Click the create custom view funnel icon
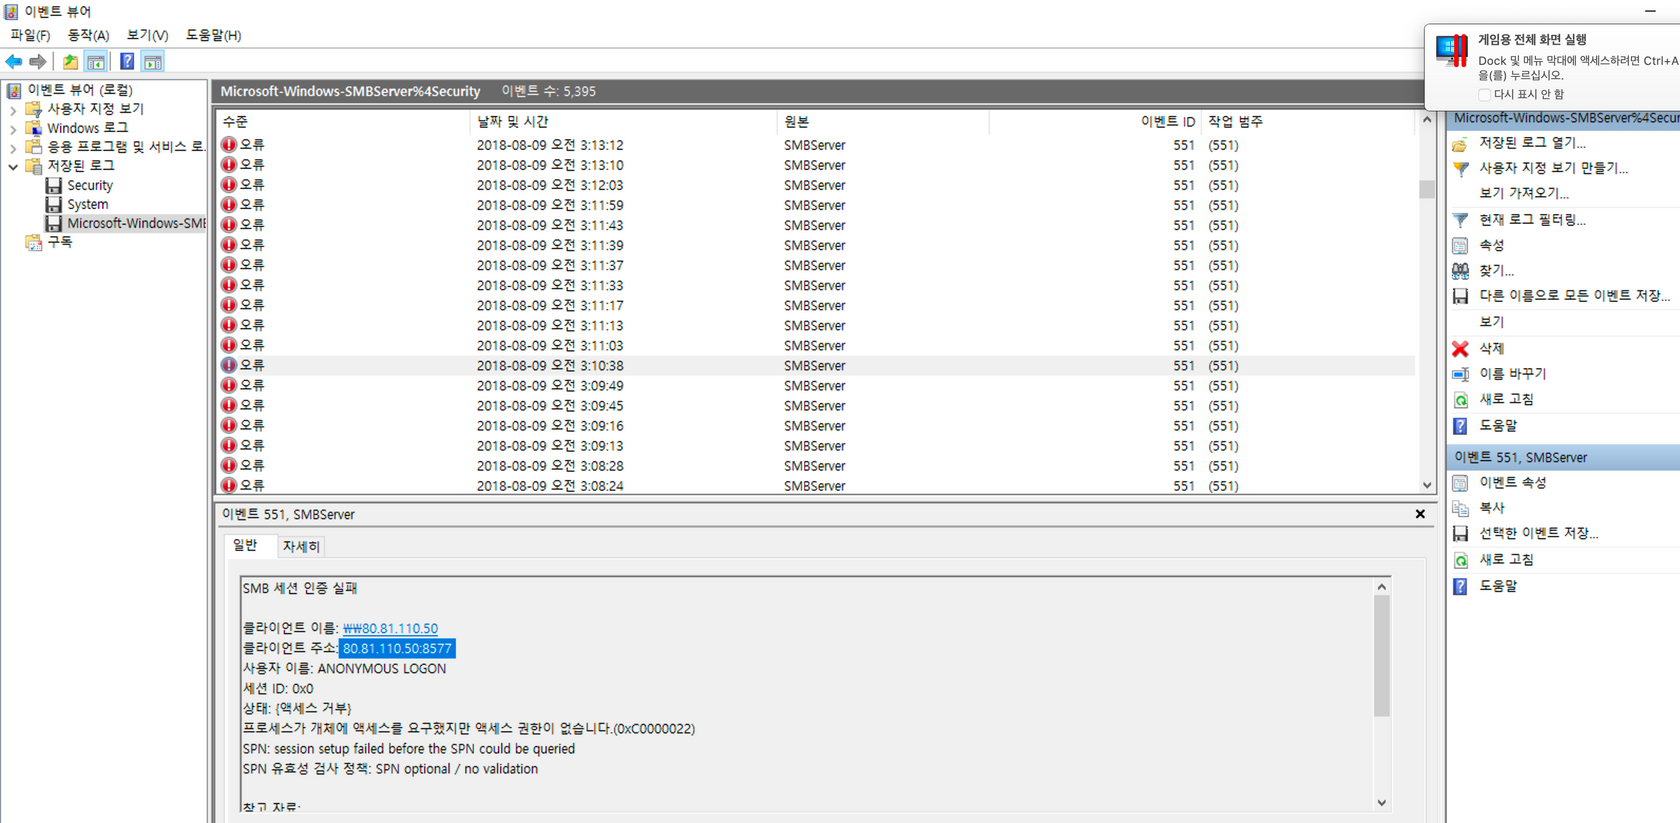Image resolution: width=1680 pixels, height=823 pixels. 1460,168
